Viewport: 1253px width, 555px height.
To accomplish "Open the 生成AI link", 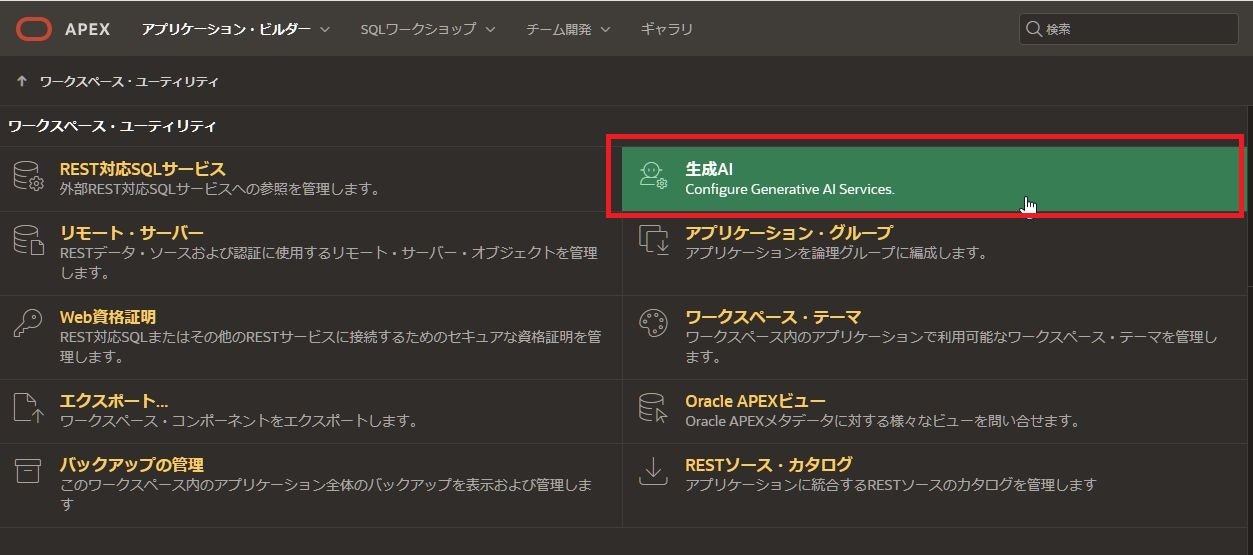I will pos(709,169).
